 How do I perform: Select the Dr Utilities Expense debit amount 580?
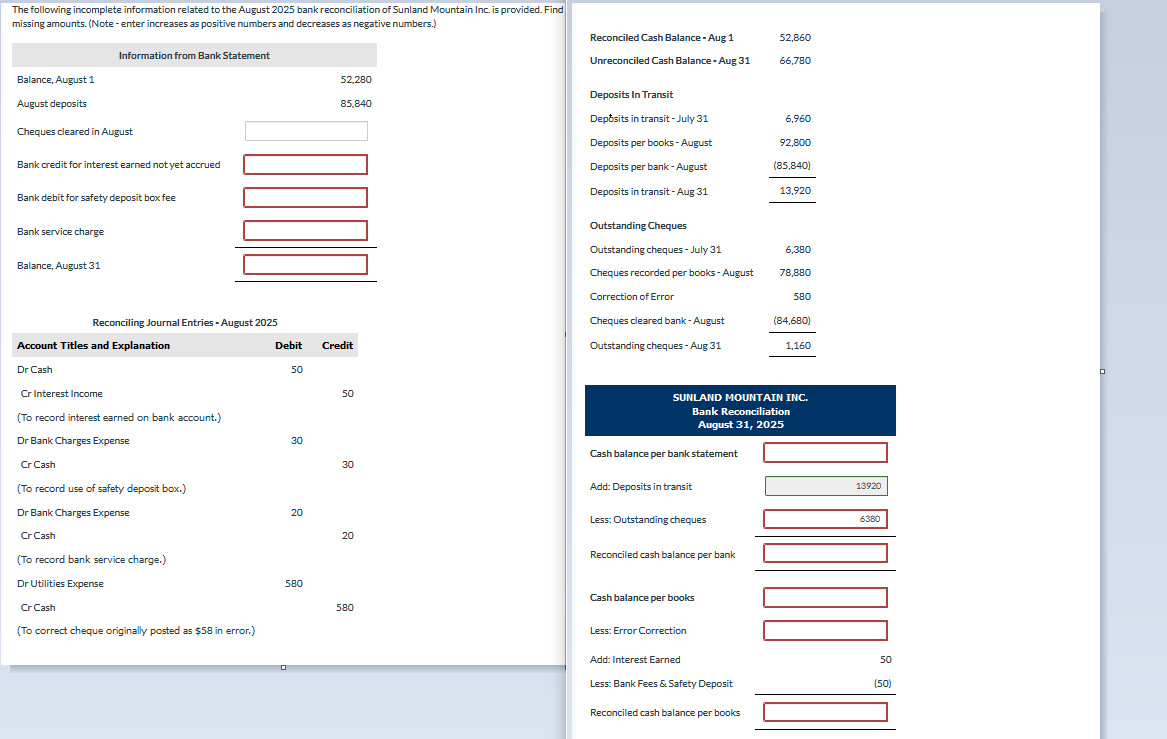click(x=294, y=583)
